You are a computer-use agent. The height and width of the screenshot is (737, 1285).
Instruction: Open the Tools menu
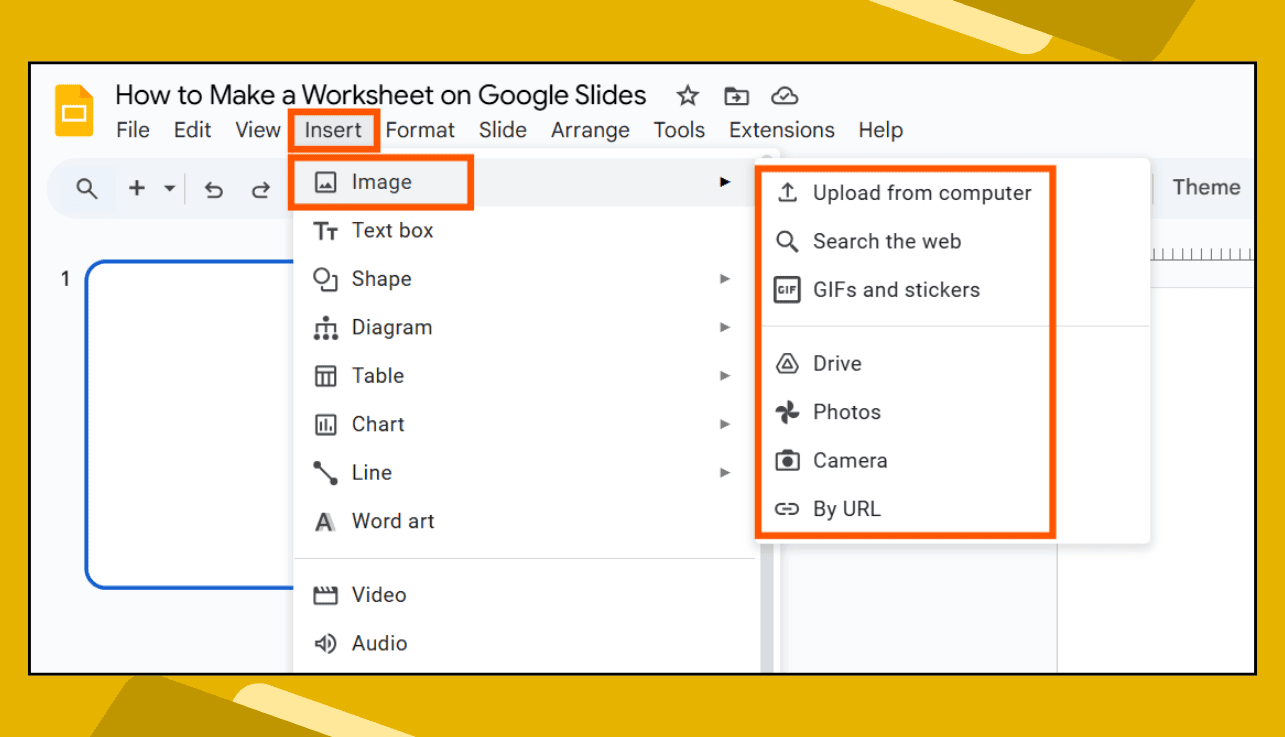(x=679, y=130)
